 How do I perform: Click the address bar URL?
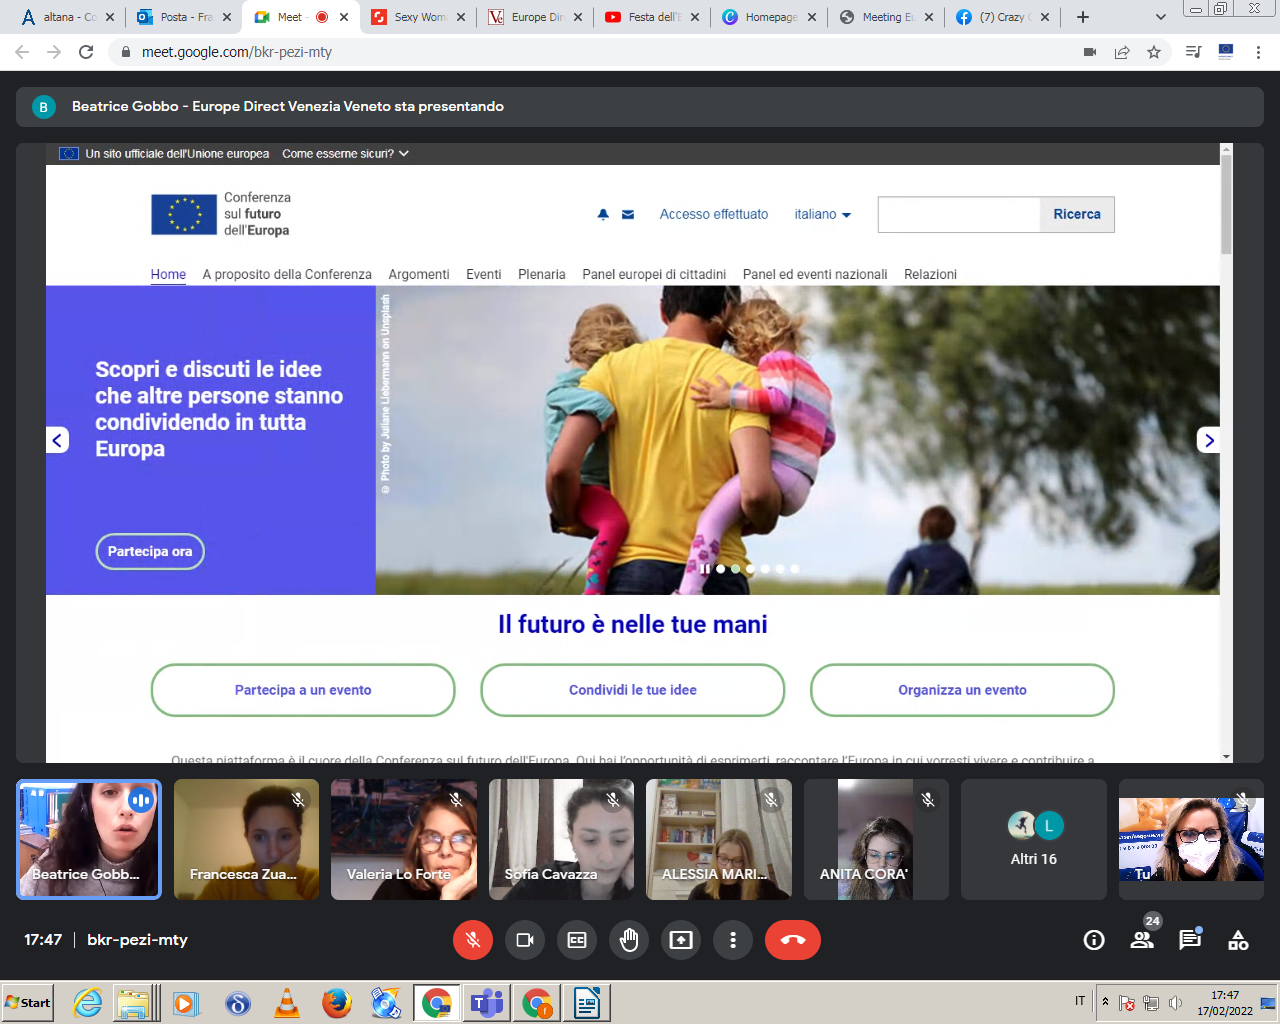tap(237, 52)
